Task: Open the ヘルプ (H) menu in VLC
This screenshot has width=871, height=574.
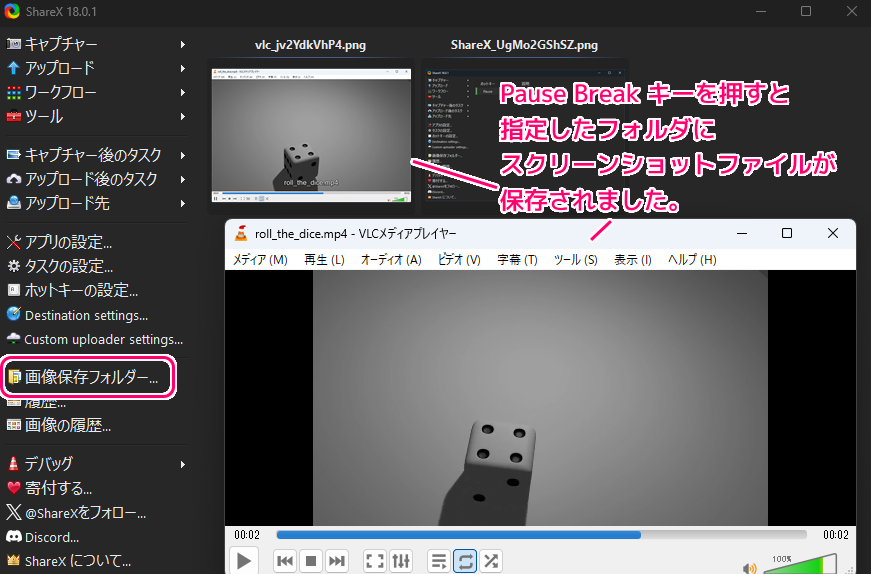Action: point(692,259)
